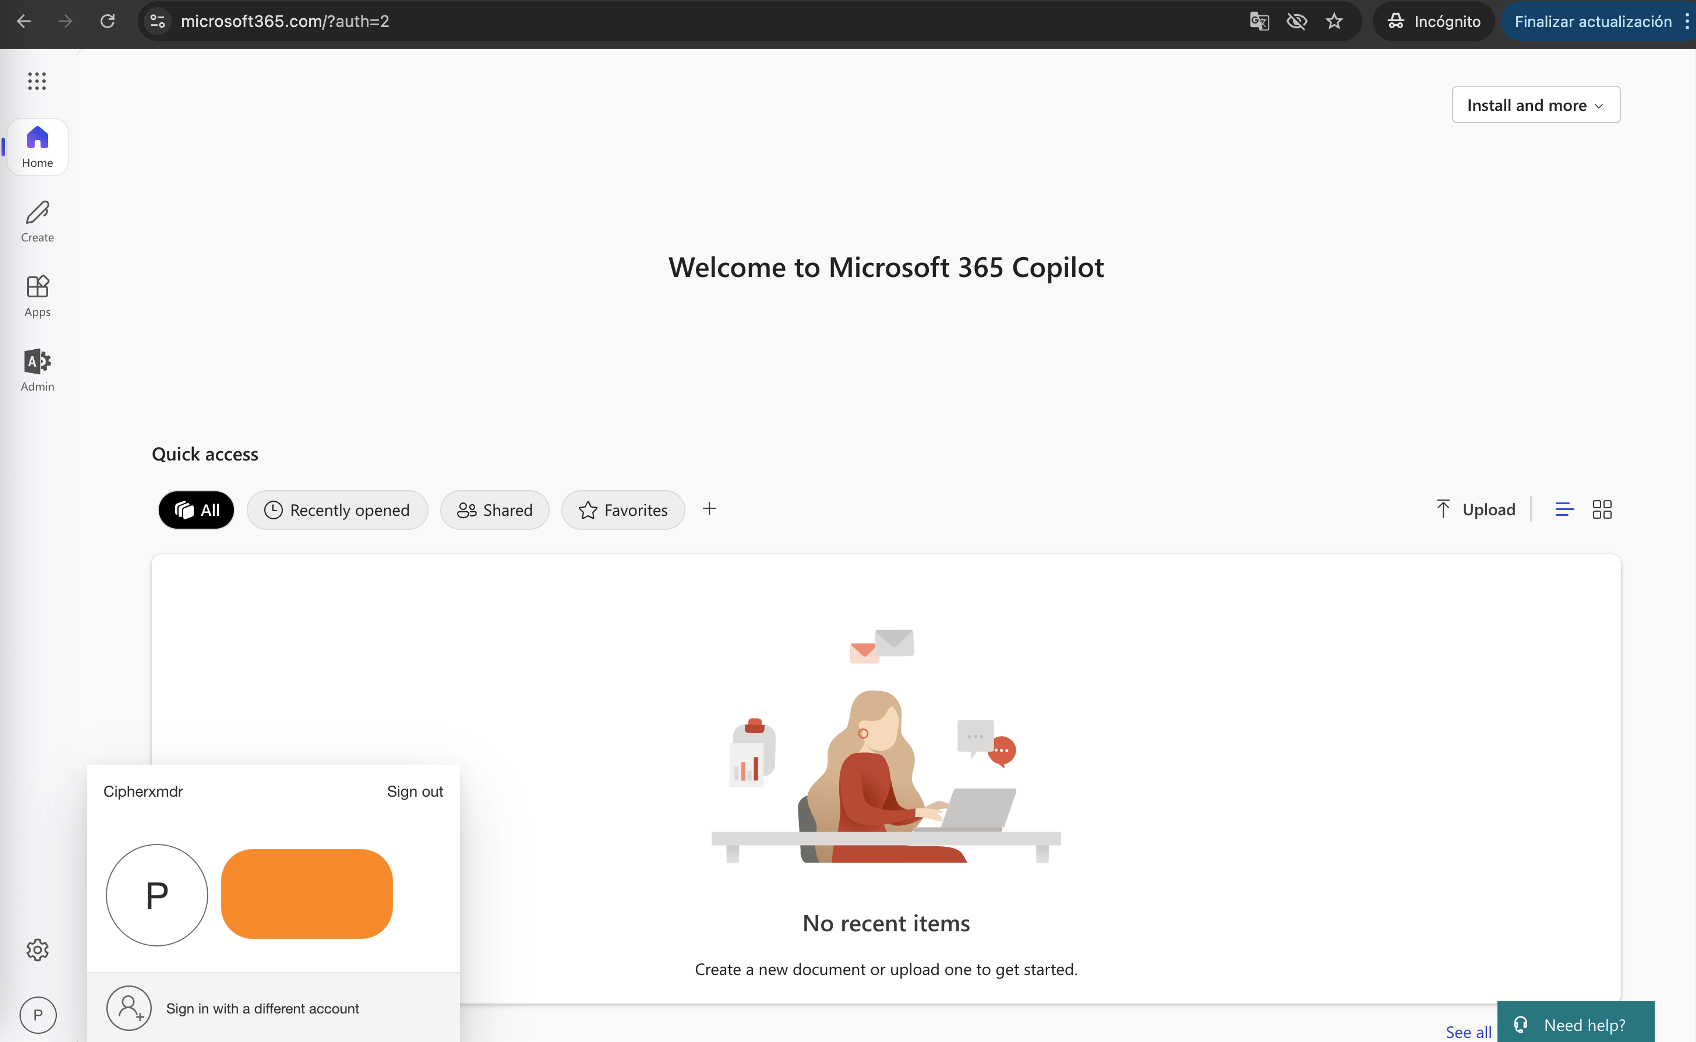Screen dimensions: 1696x1042
Task: Switch to list view
Action: [x=1565, y=510]
